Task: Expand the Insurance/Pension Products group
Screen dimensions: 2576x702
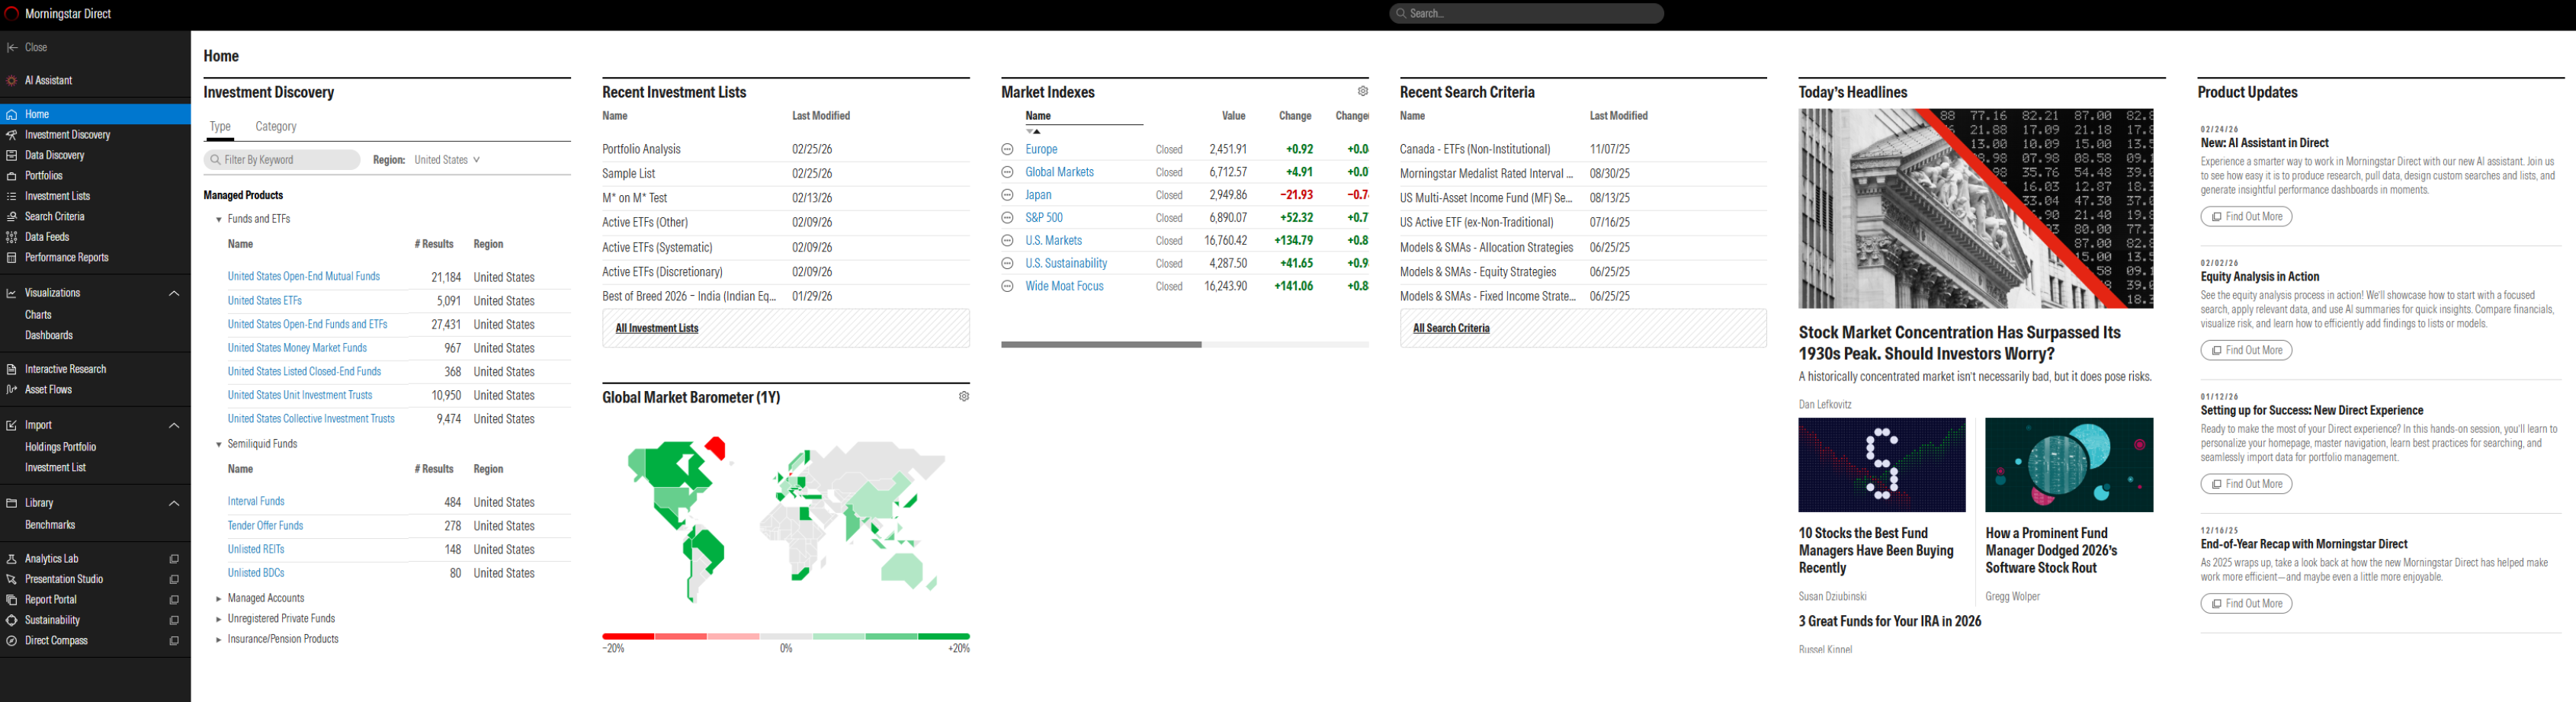Action: (x=219, y=640)
